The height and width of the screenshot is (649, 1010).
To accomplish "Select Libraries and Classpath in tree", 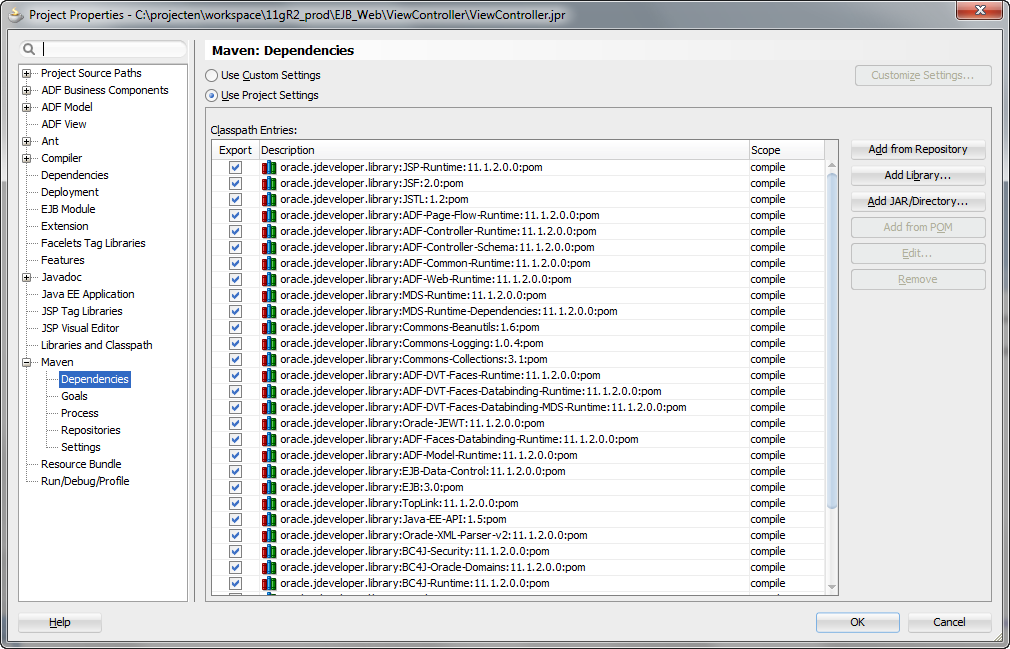I will pos(97,345).
